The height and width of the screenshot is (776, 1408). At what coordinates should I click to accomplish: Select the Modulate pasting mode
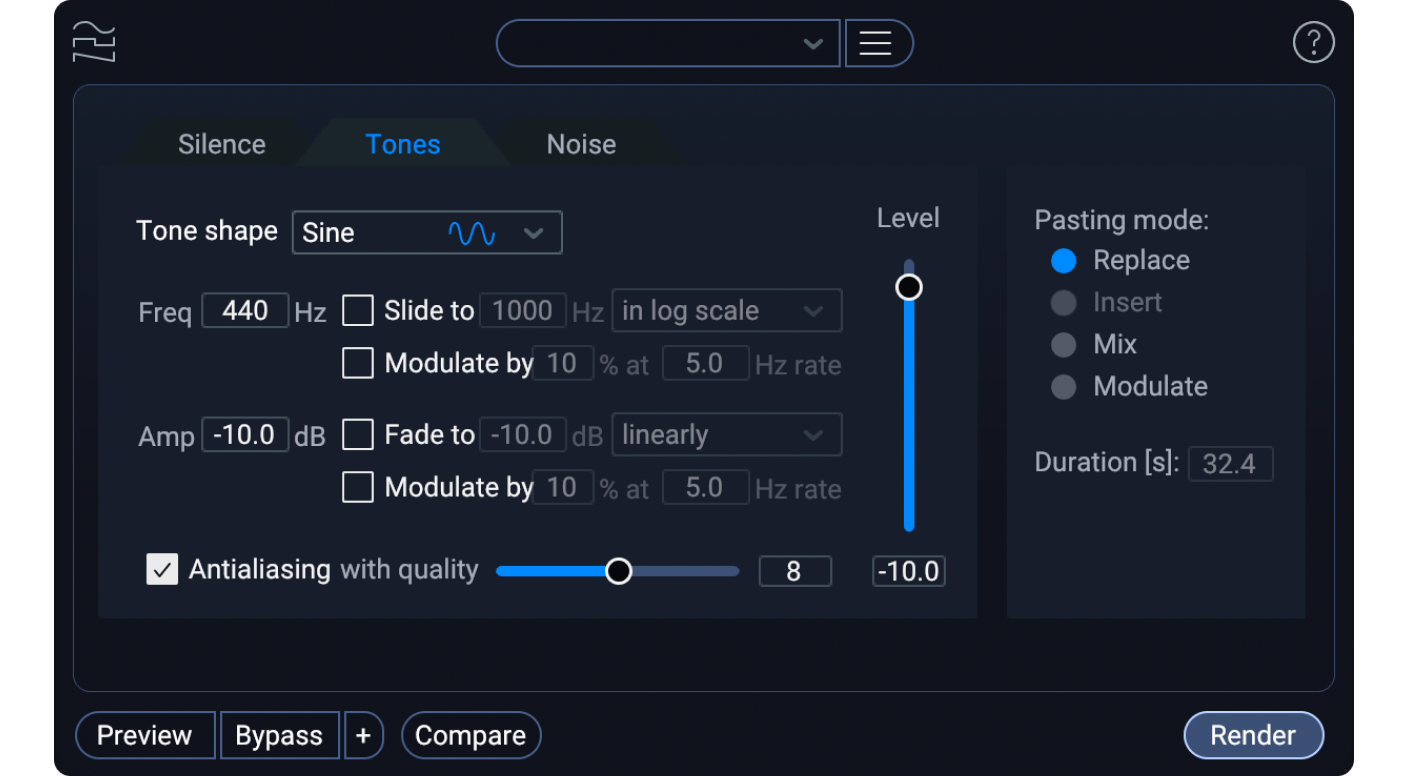tap(1064, 387)
